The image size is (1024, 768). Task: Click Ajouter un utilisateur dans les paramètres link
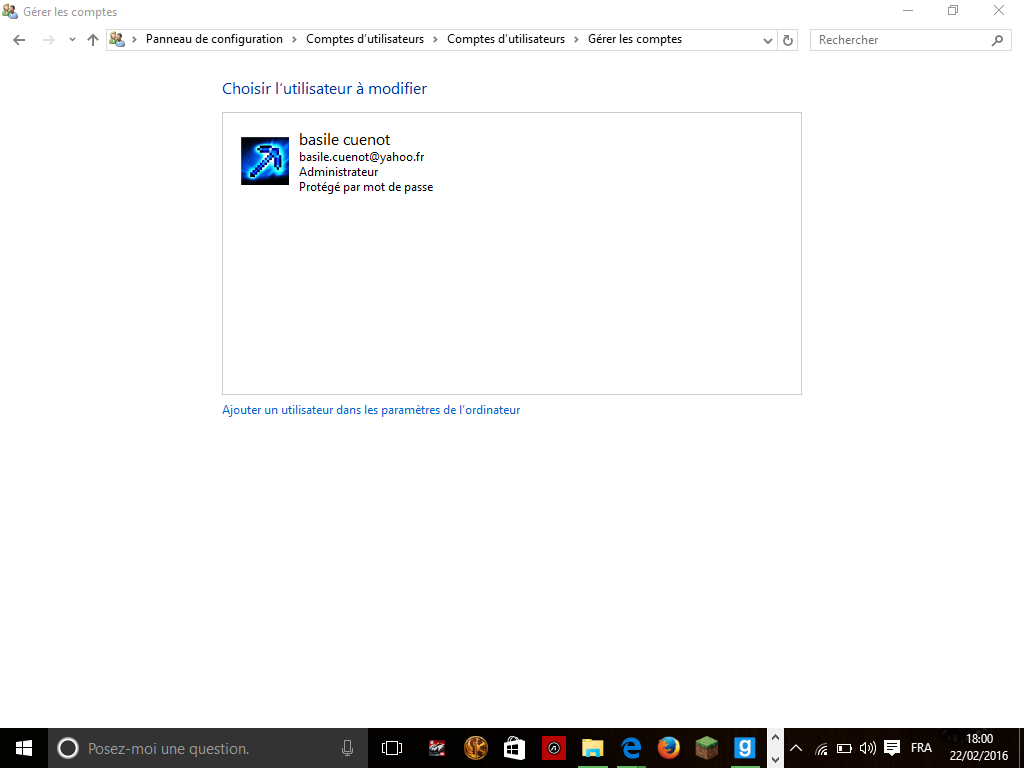[x=371, y=410]
